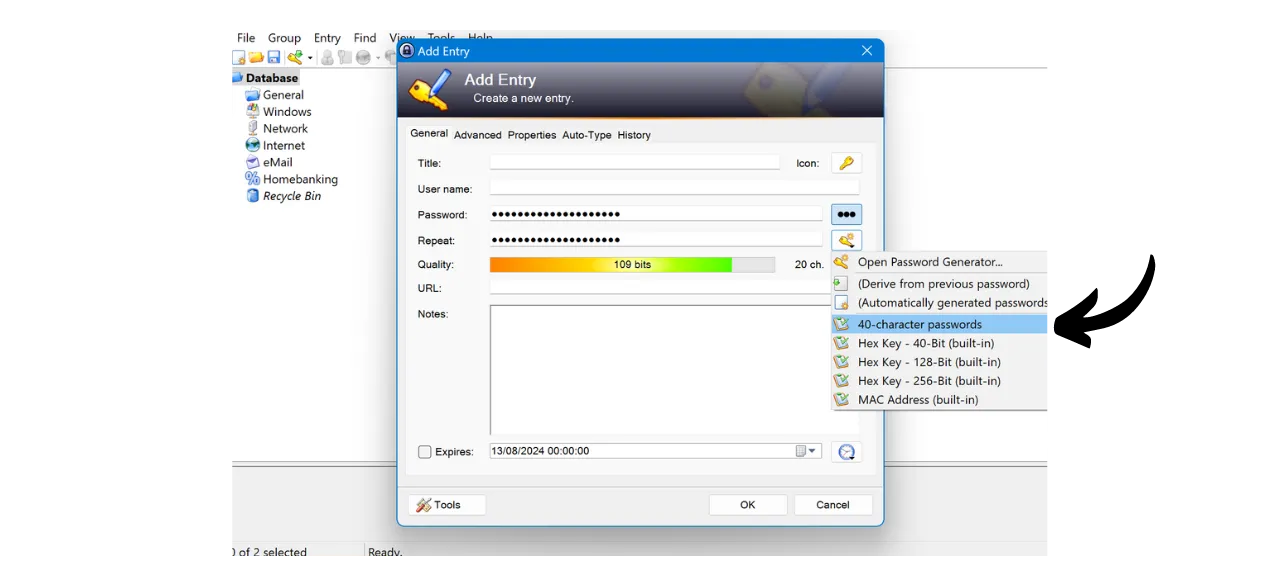Toggle password visibility with the dots button
Image resolution: width=1280 pixels, height=586 pixels.
click(846, 214)
